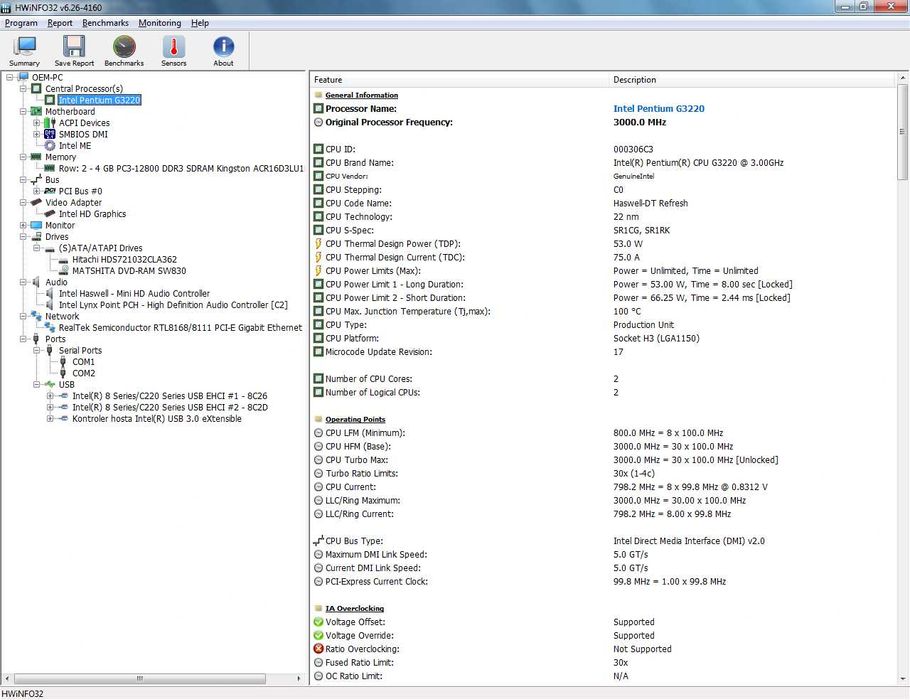The width and height of the screenshot is (910, 700).
Task: Collapse the Serial Ports node
Action: pos(37,351)
